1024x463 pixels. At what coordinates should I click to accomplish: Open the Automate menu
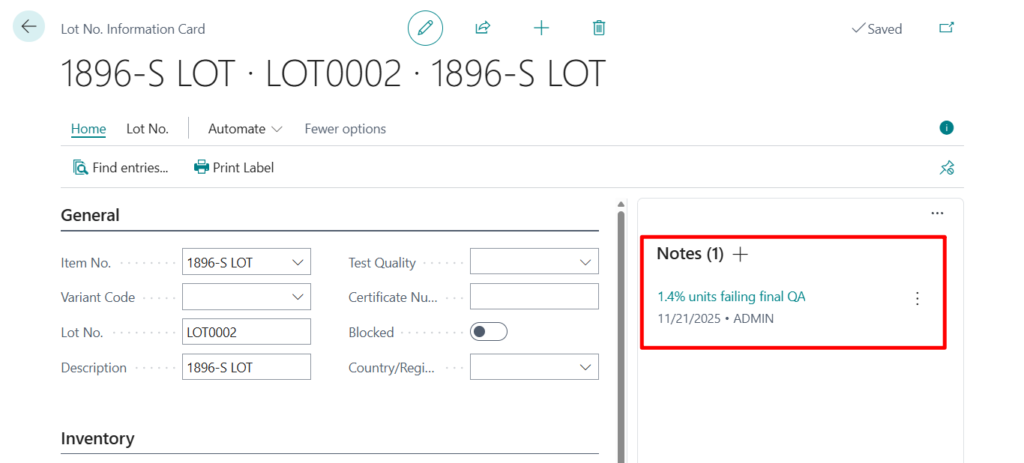tap(245, 129)
